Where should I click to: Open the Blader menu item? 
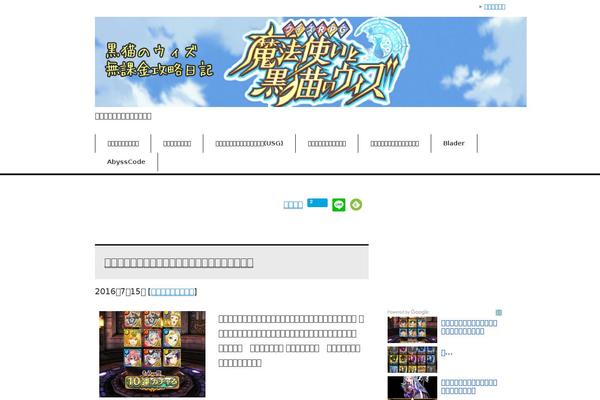(x=454, y=143)
